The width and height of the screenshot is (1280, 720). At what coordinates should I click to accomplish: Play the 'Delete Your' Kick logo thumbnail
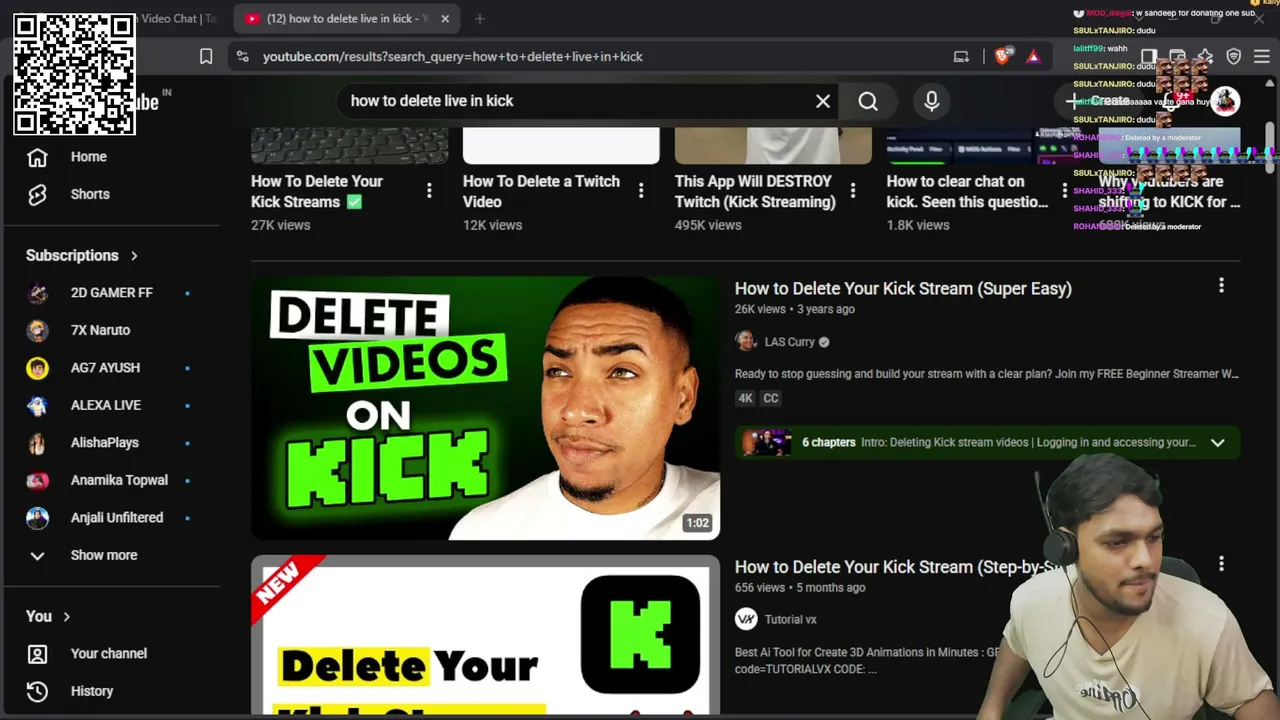(x=485, y=636)
